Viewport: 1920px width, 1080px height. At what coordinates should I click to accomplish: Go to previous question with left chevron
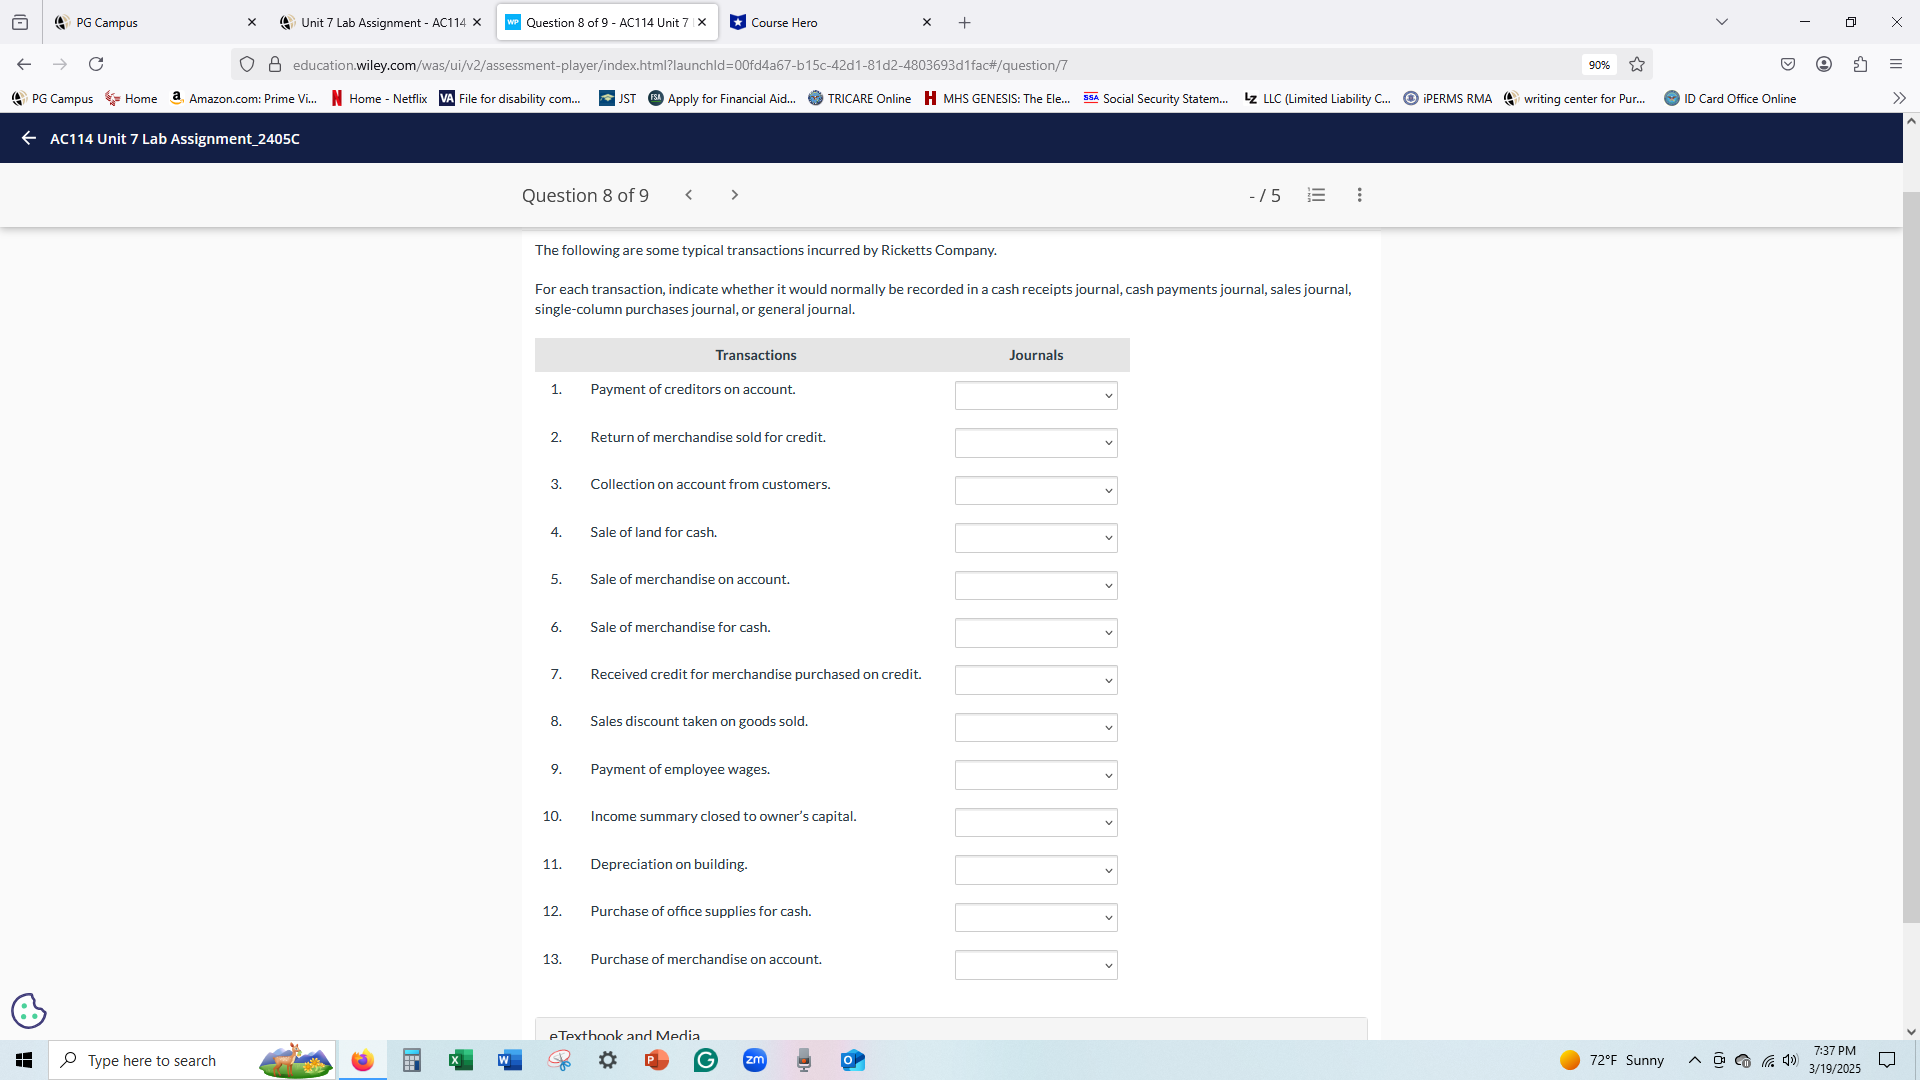(689, 195)
